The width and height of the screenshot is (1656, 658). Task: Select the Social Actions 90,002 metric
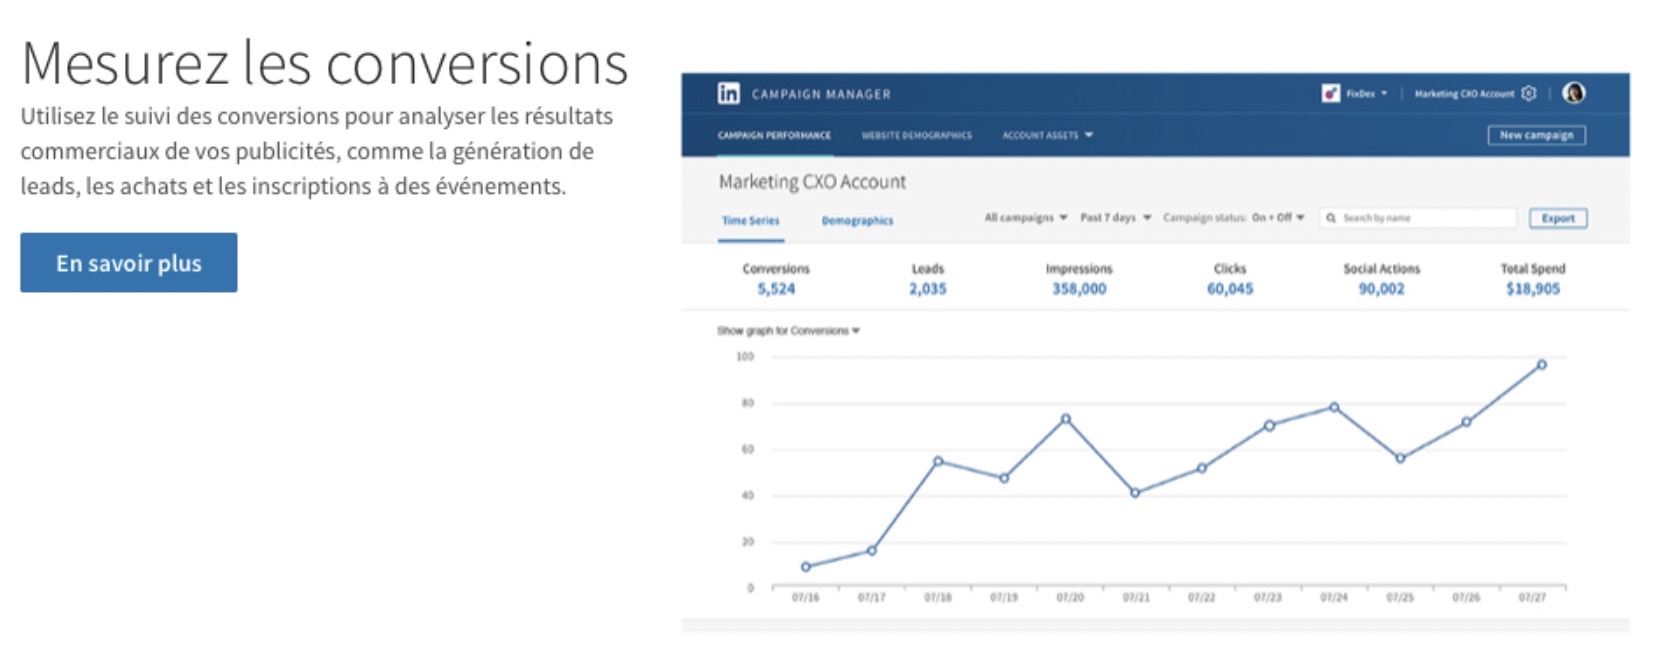[x=1381, y=279]
